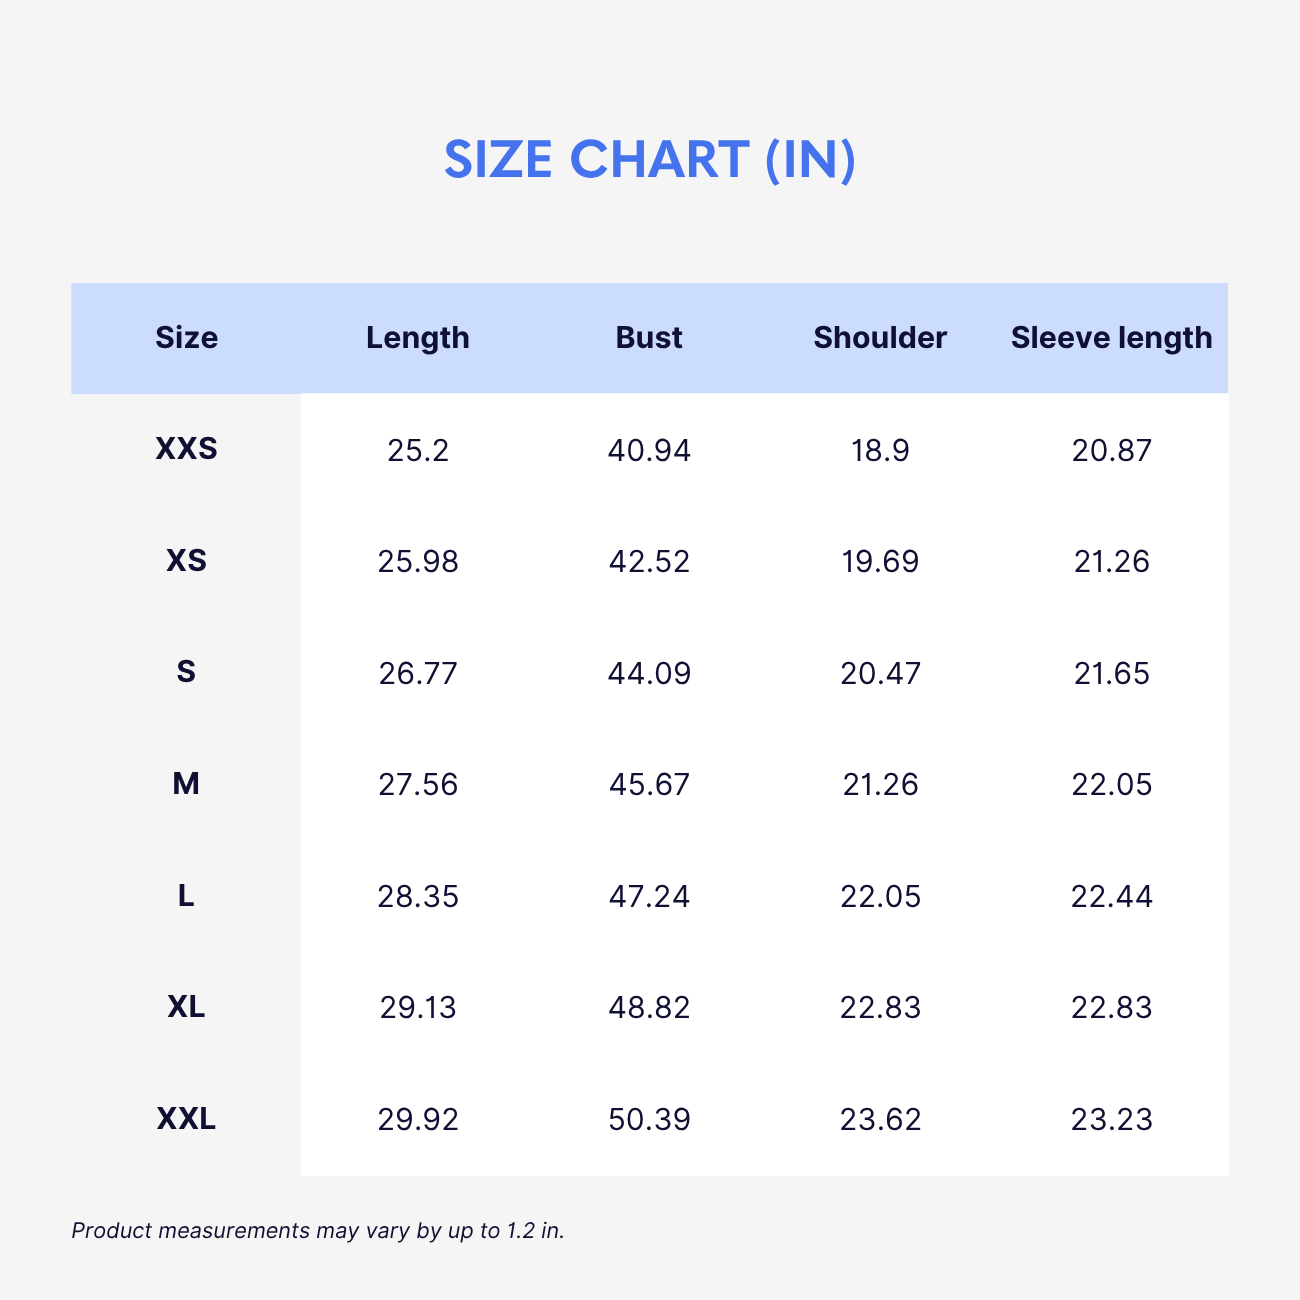
Task: Click the L sleeve length value 22.44
Action: pos(1112,897)
